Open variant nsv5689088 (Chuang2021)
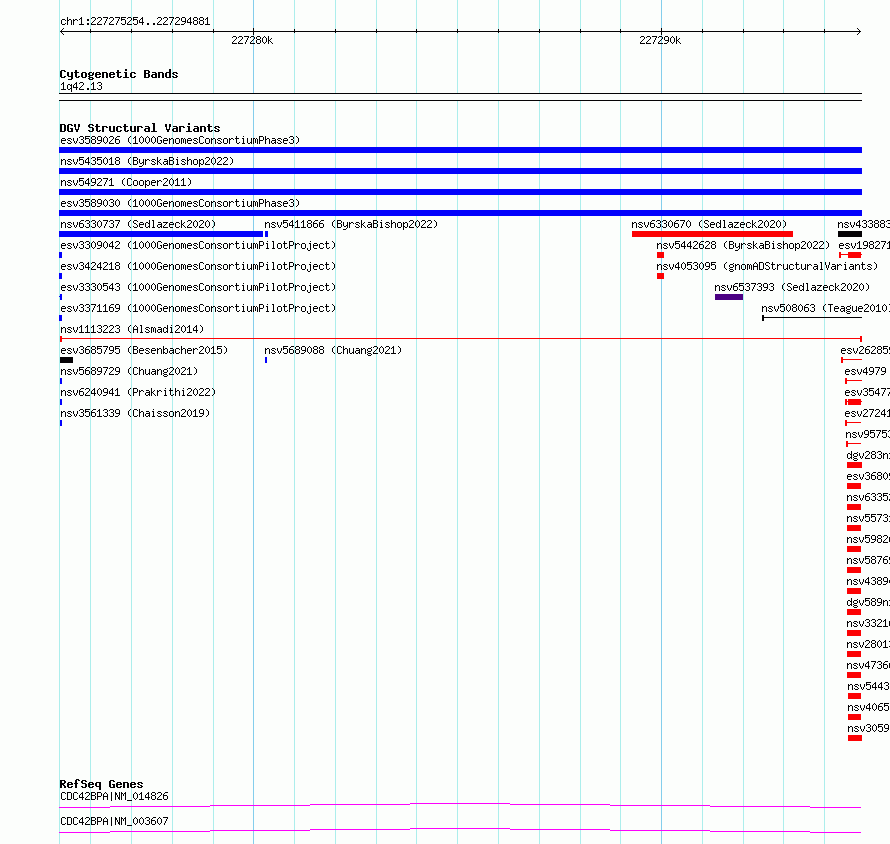 [x=333, y=350]
